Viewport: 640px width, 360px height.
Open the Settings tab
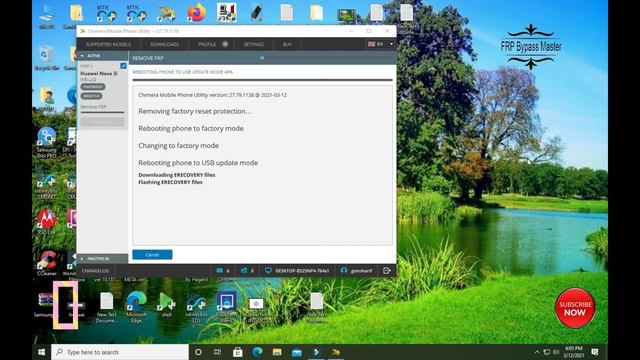(x=253, y=44)
